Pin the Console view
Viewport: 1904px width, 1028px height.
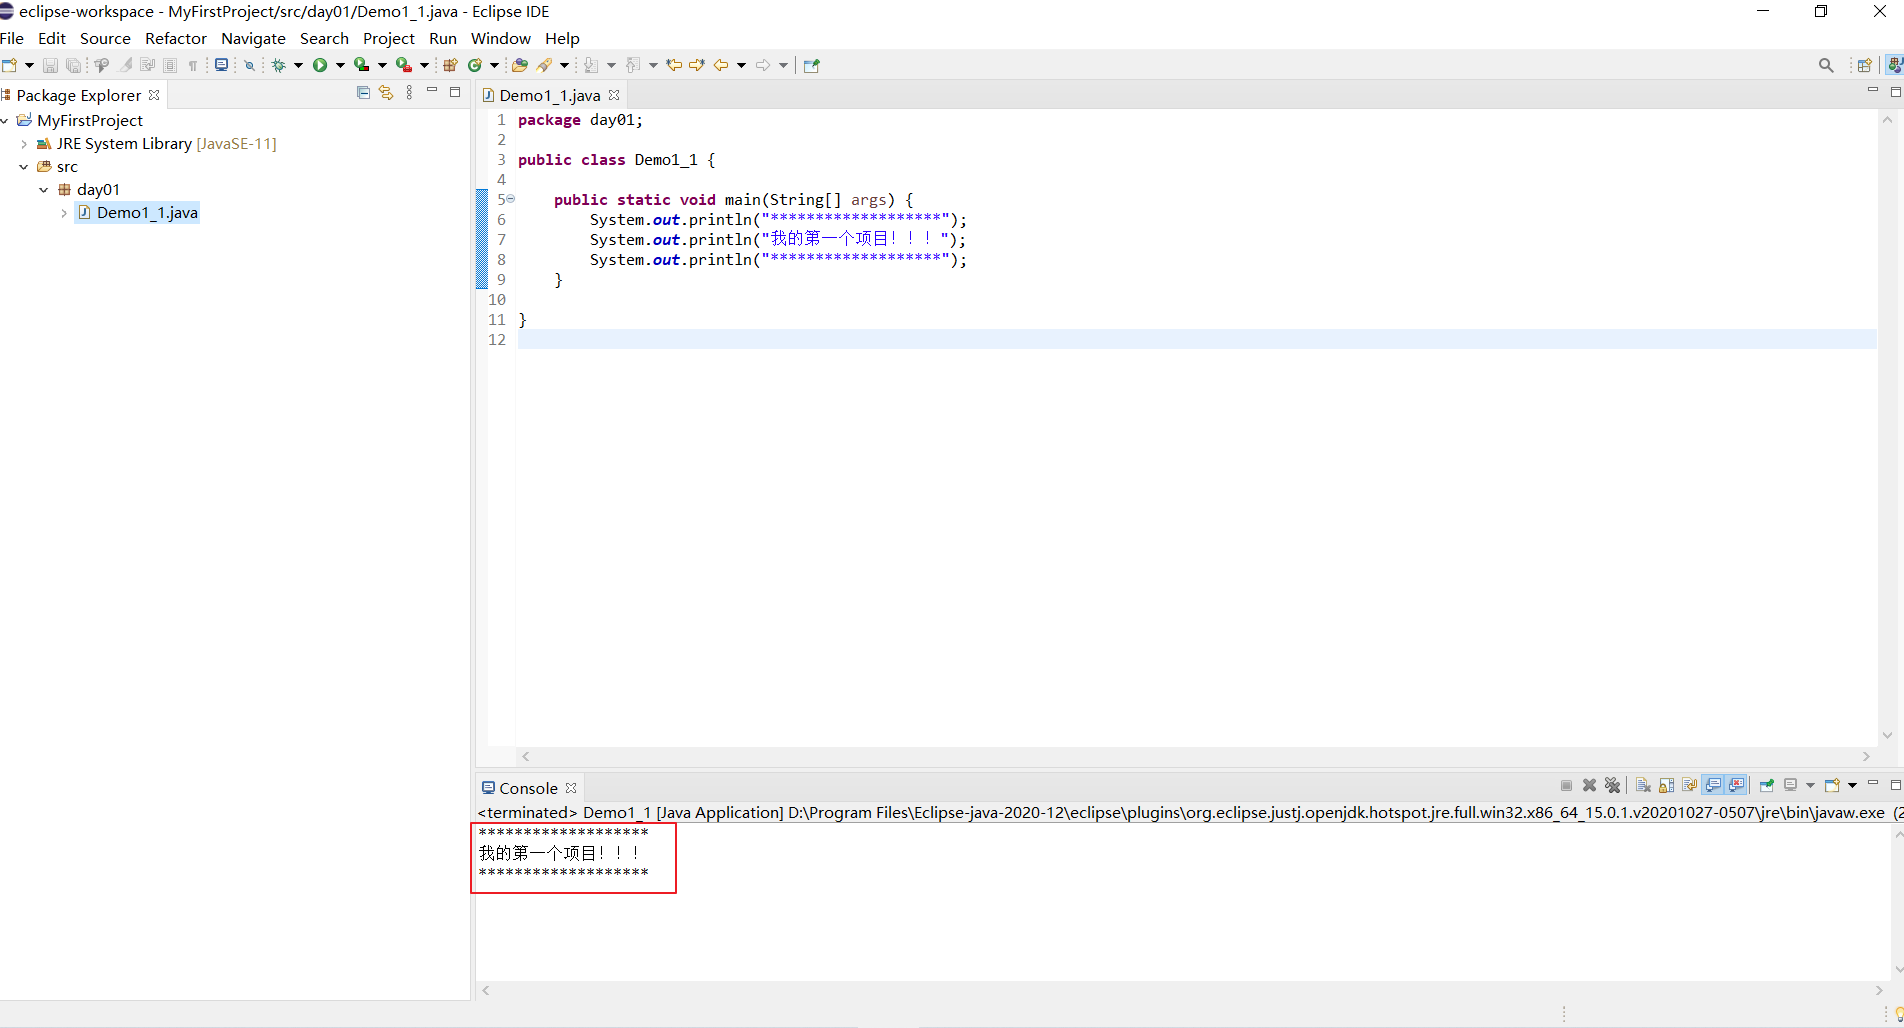click(x=1766, y=785)
